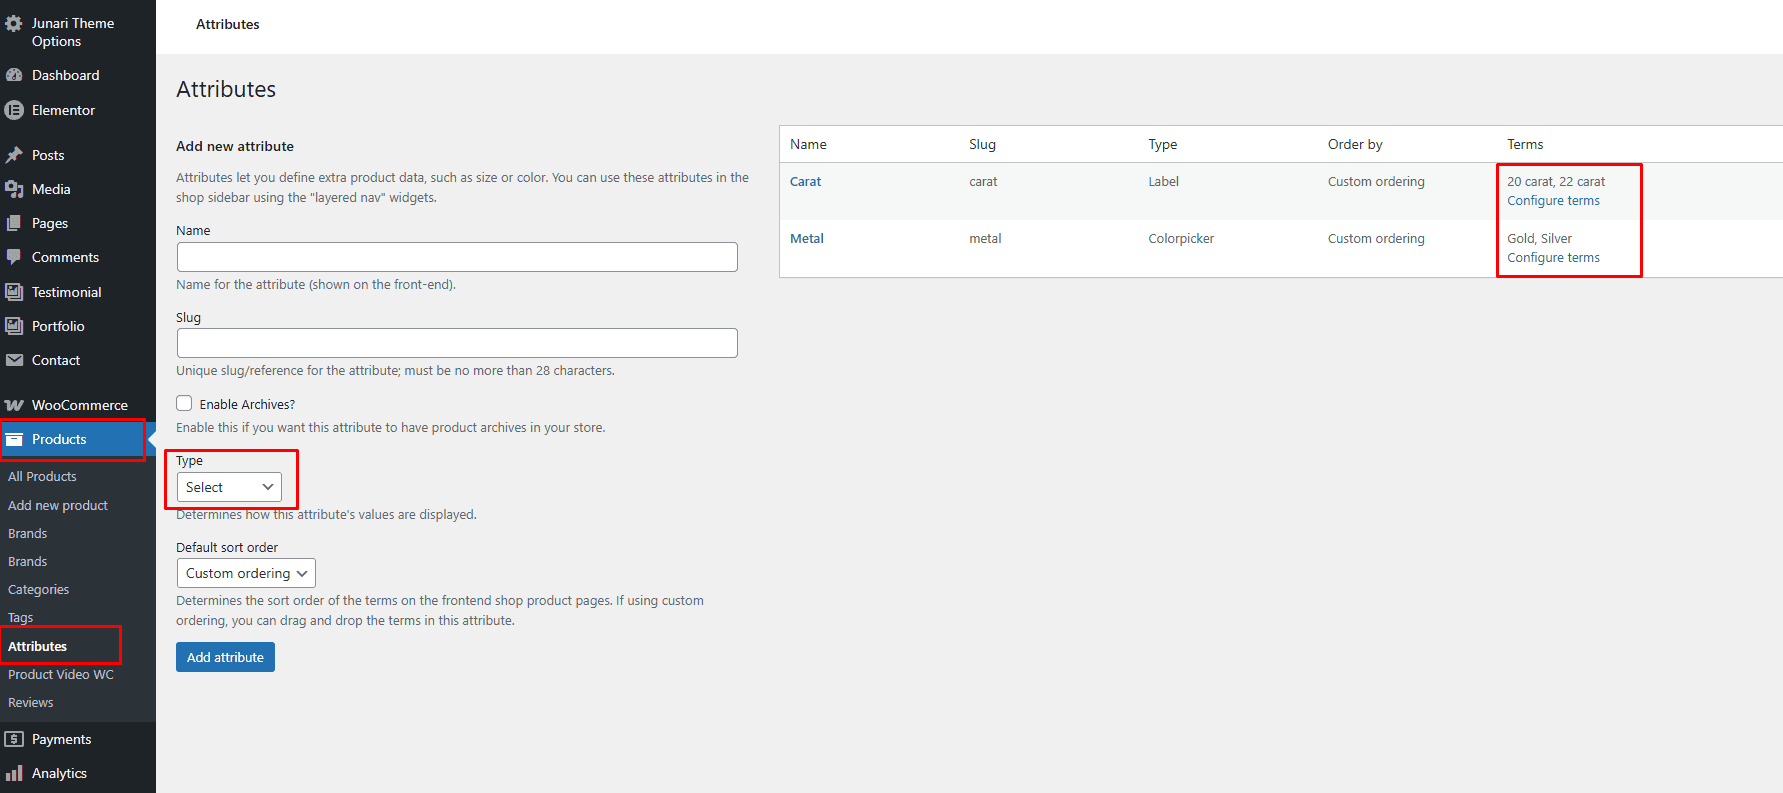Click the 'Label' type cell
The width and height of the screenshot is (1783, 793).
pyautogui.click(x=1163, y=181)
